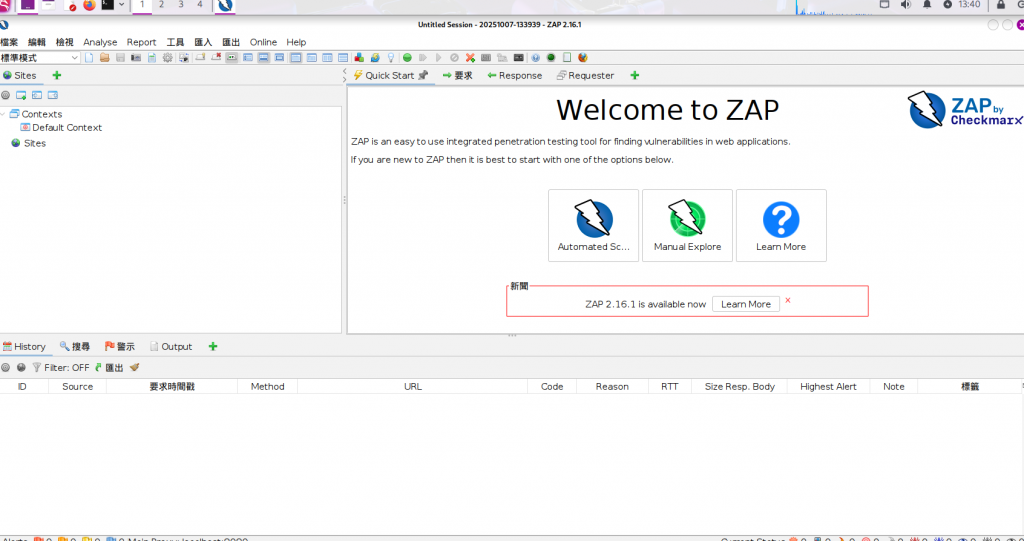Click Hide unpinned tabs icon with red X
Image resolution: width=1024 pixels, height=541 pixels.
pos(216,57)
